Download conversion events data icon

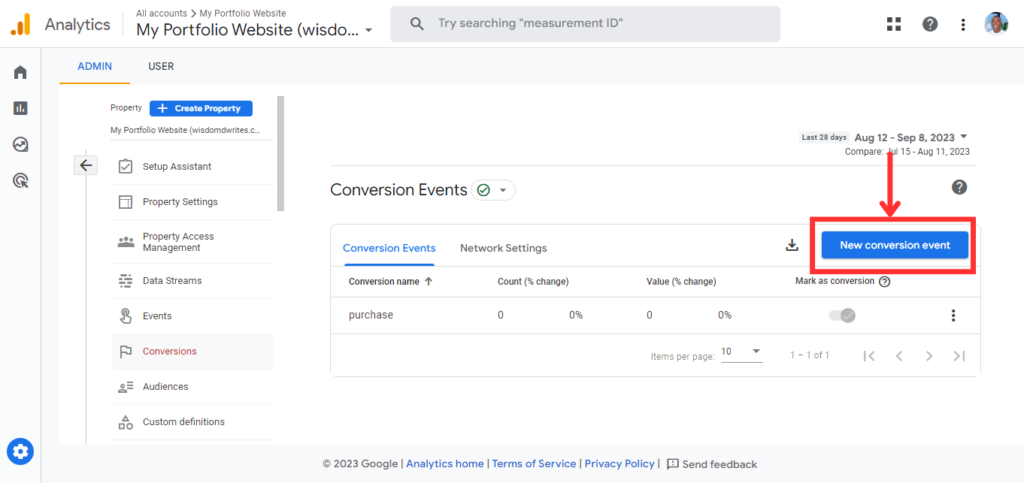coord(792,245)
